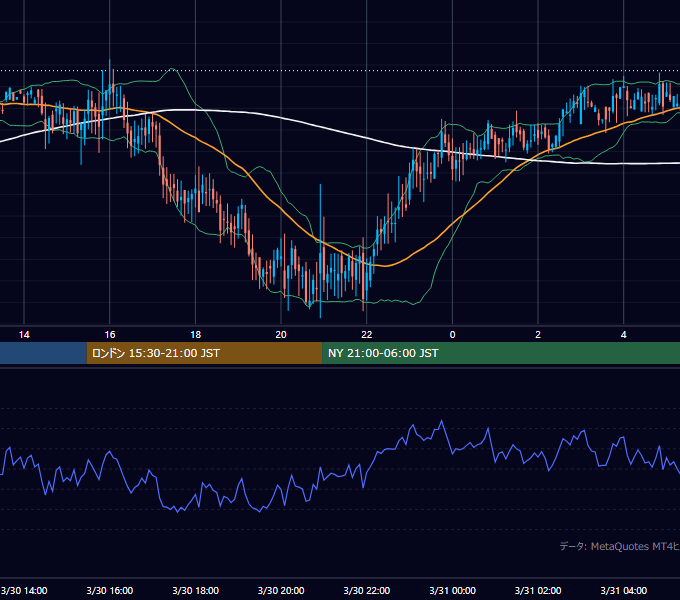The image size is (680, 600).
Task: Click the blue session bar before London
Action: 43,353
